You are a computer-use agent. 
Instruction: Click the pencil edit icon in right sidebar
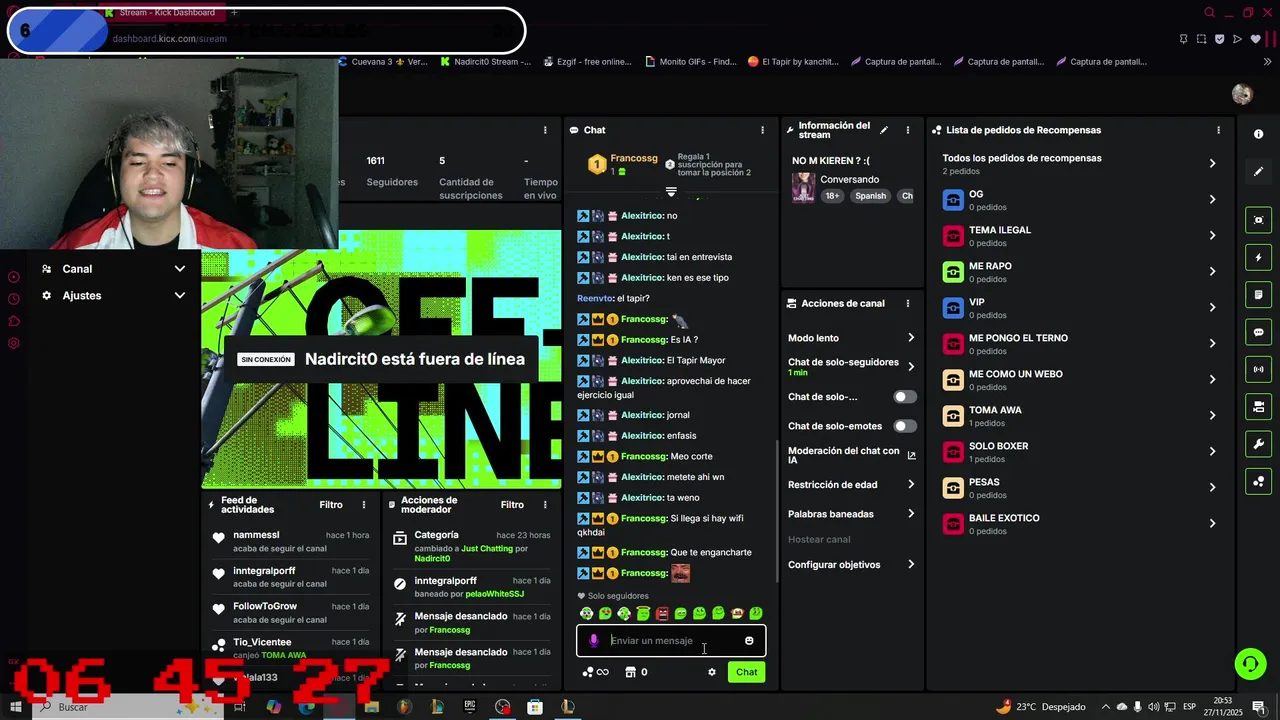pos(1258,172)
